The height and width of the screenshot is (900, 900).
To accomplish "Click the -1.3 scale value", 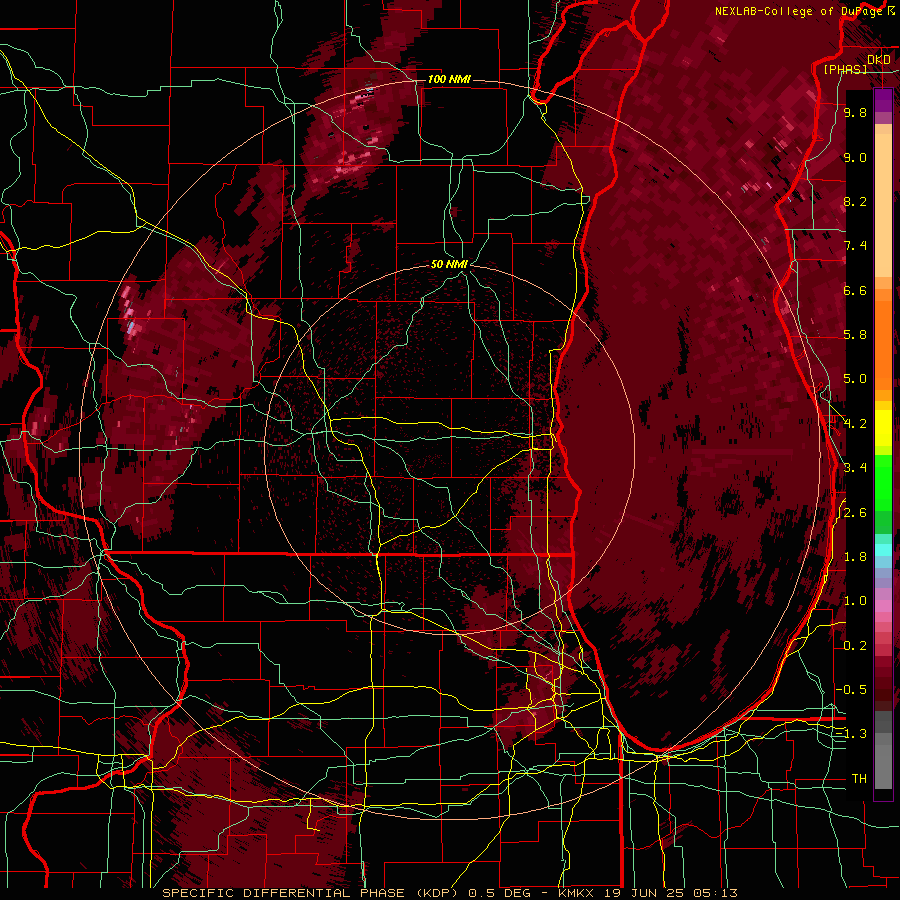I will pyautogui.click(x=852, y=734).
